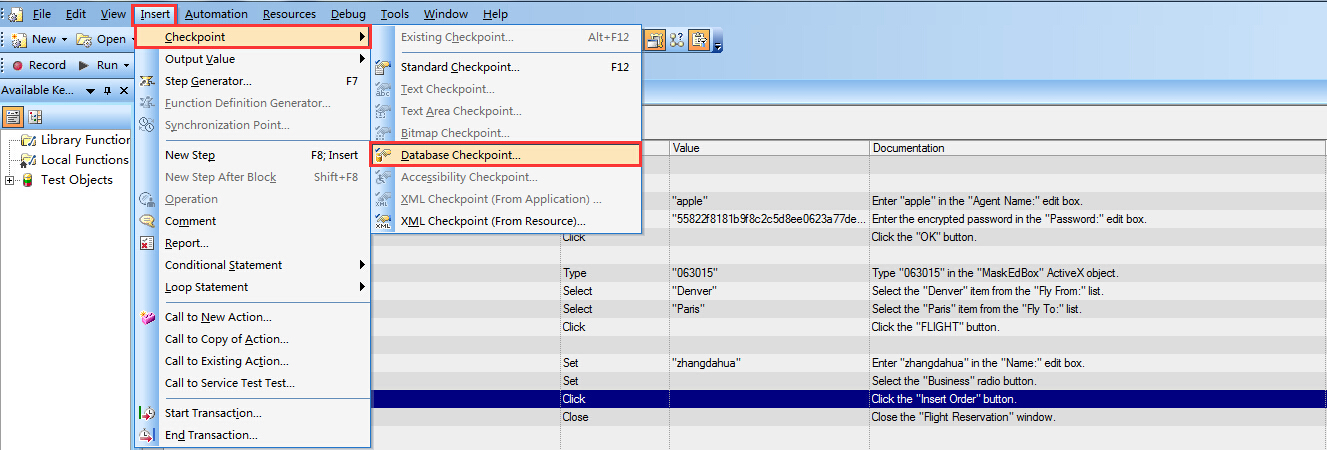Choose New Step in the Insert menu
Screen dimensions: 1327x450
tap(253, 155)
